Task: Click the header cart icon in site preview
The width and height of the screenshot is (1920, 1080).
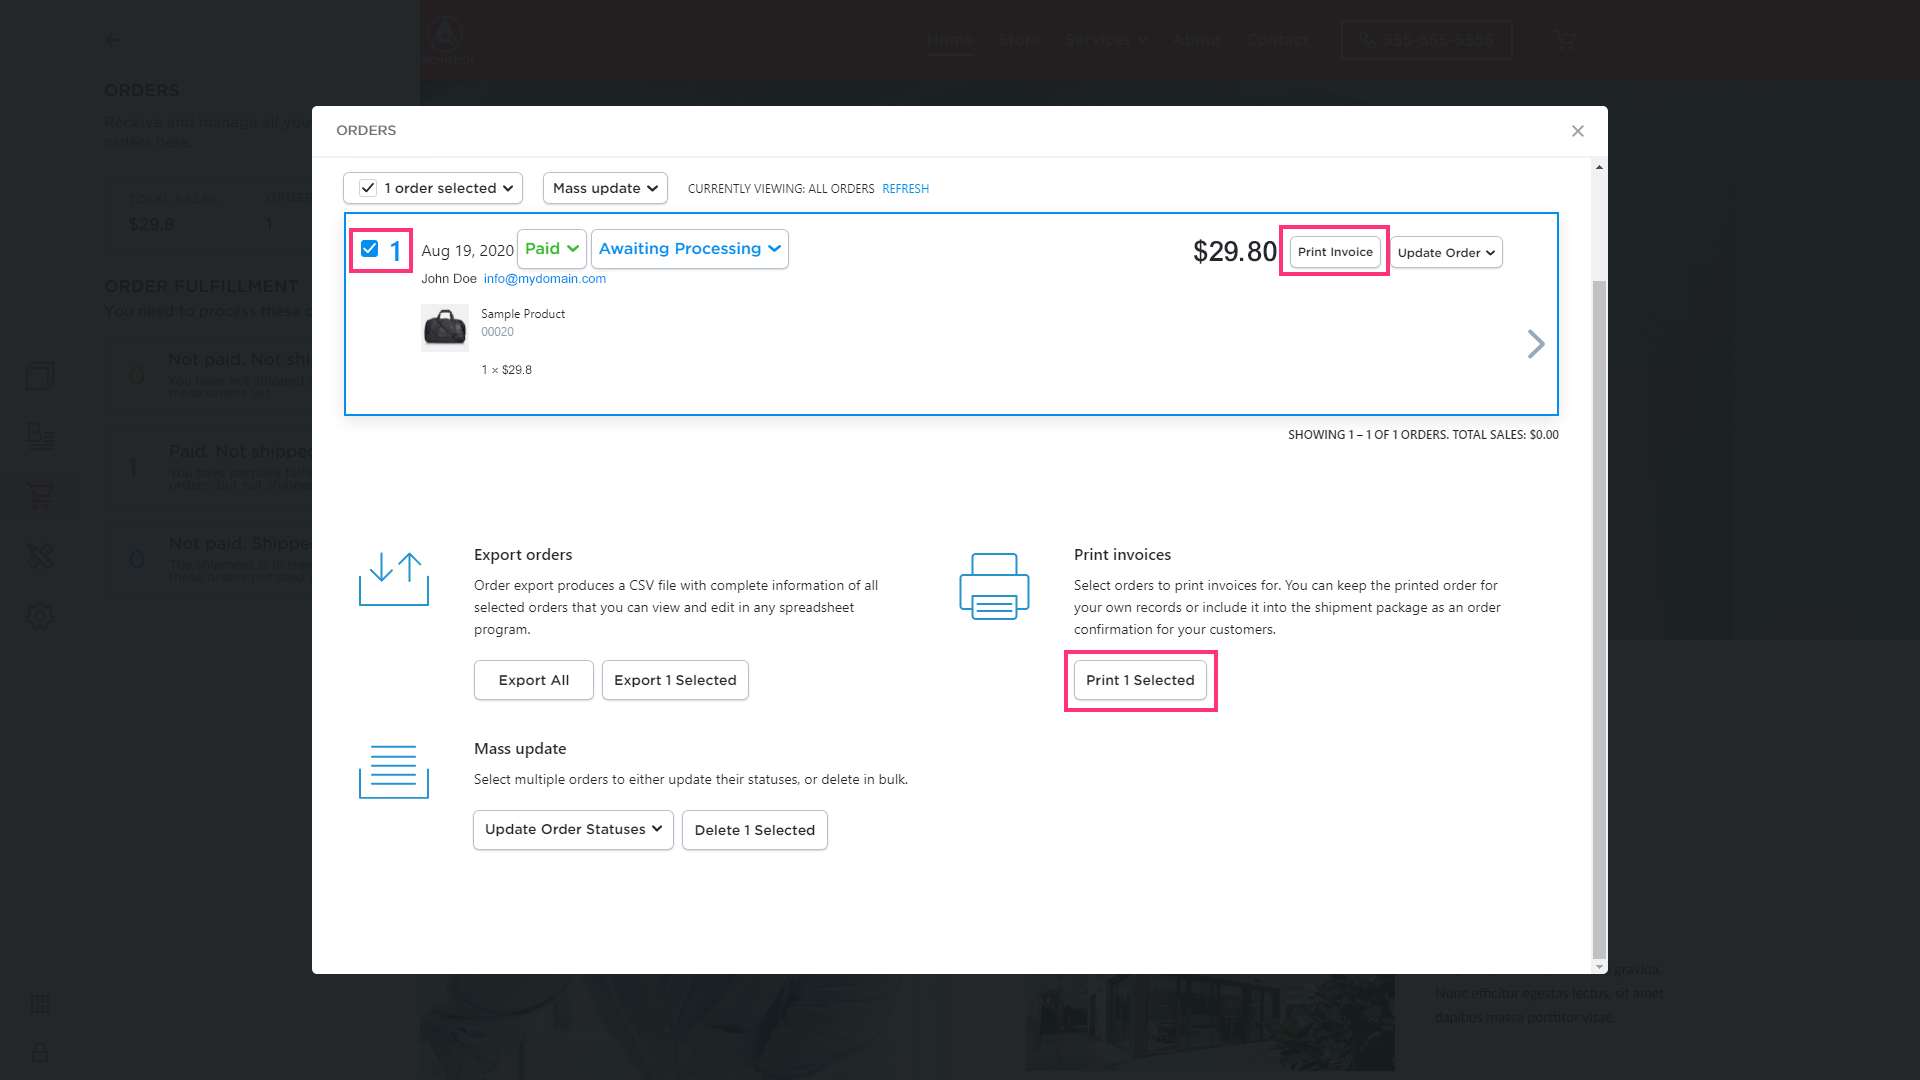Action: [1566, 41]
